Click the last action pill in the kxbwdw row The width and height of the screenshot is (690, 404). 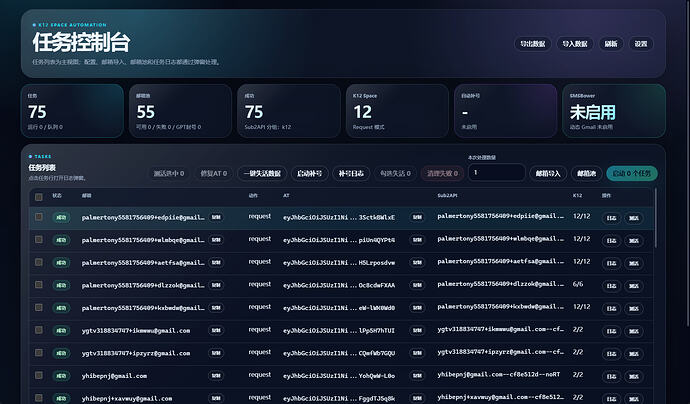pyautogui.click(x=634, y=309)
